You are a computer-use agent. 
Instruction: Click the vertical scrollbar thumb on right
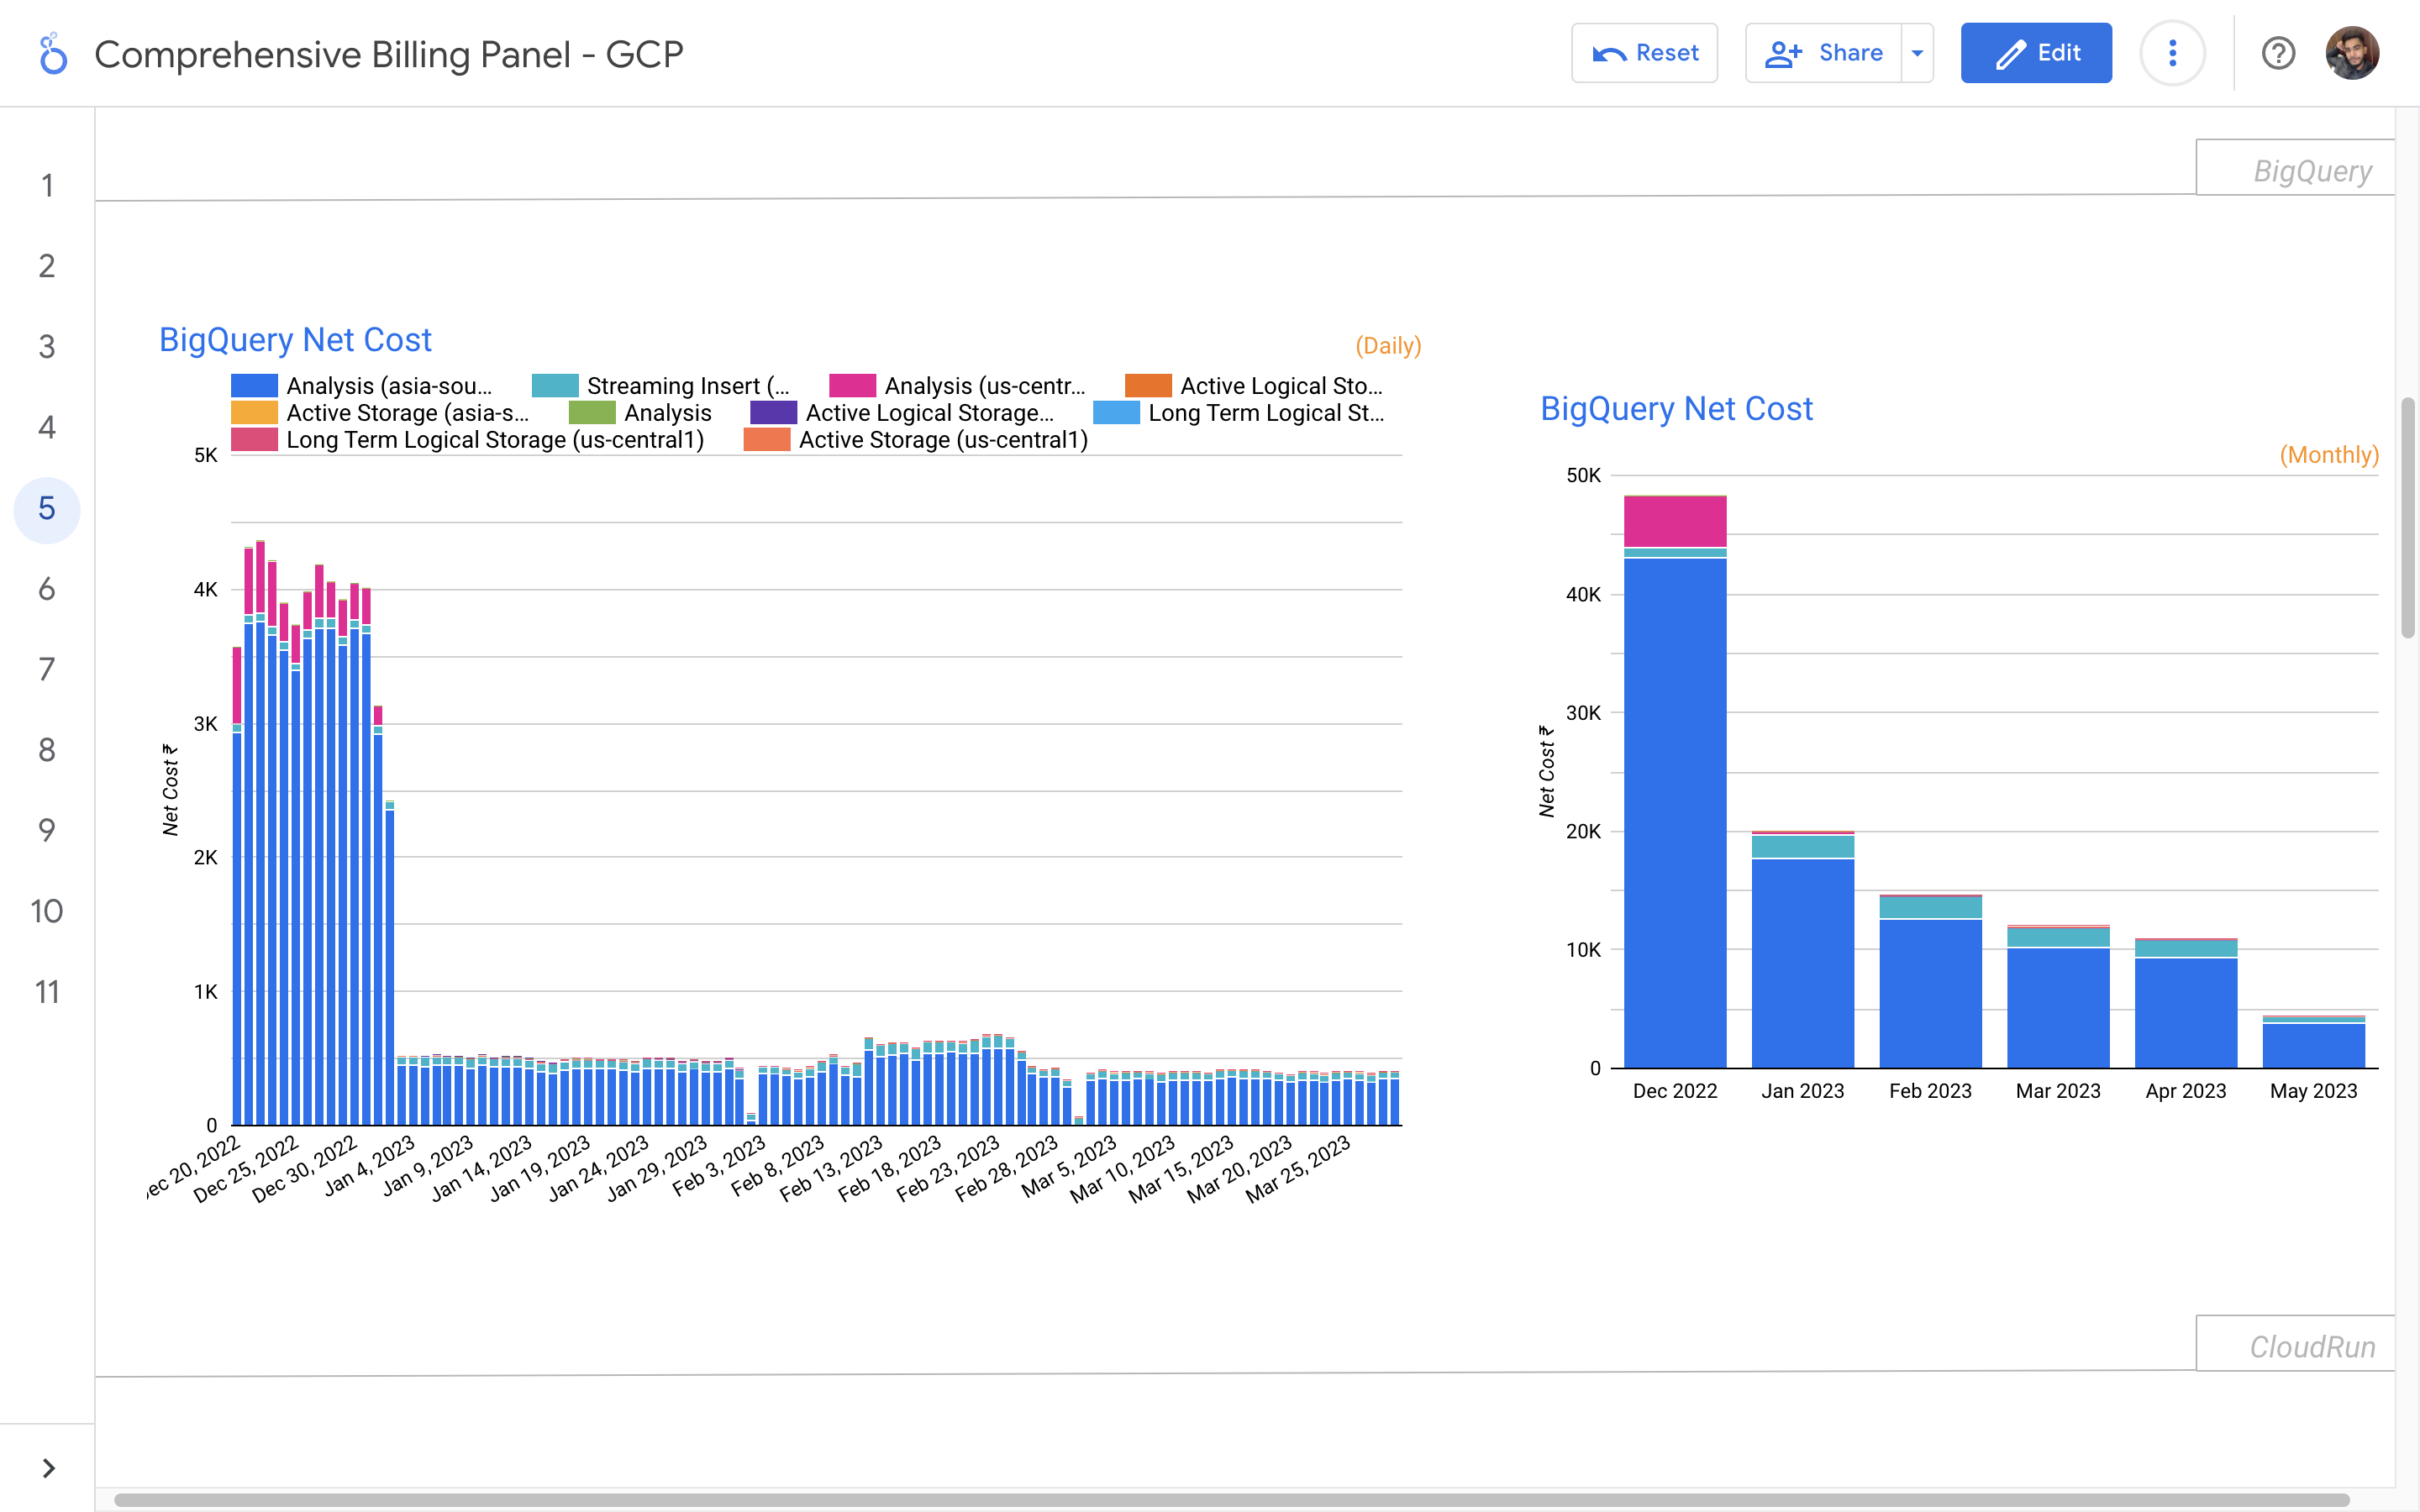point(2408,517)
